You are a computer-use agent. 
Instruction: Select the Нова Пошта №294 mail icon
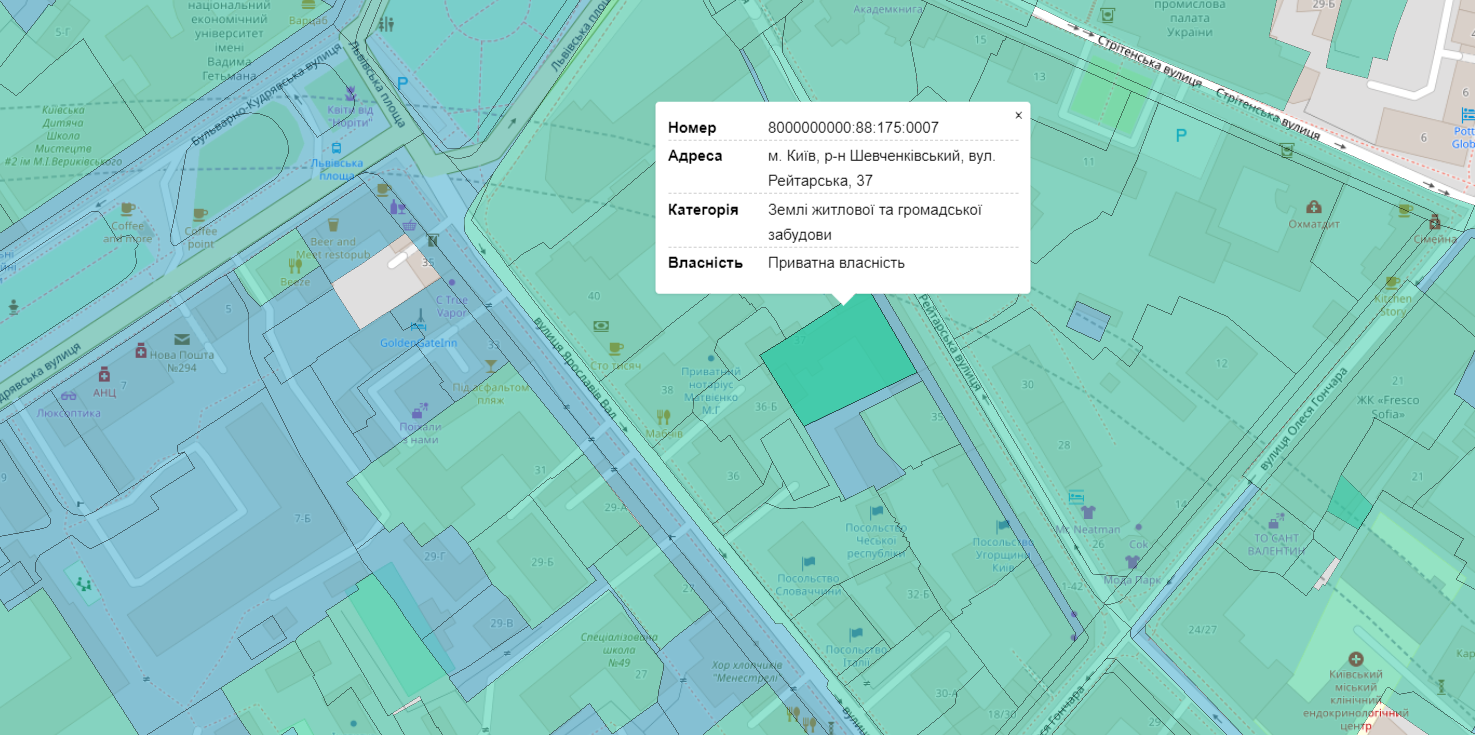click(181, 340)
